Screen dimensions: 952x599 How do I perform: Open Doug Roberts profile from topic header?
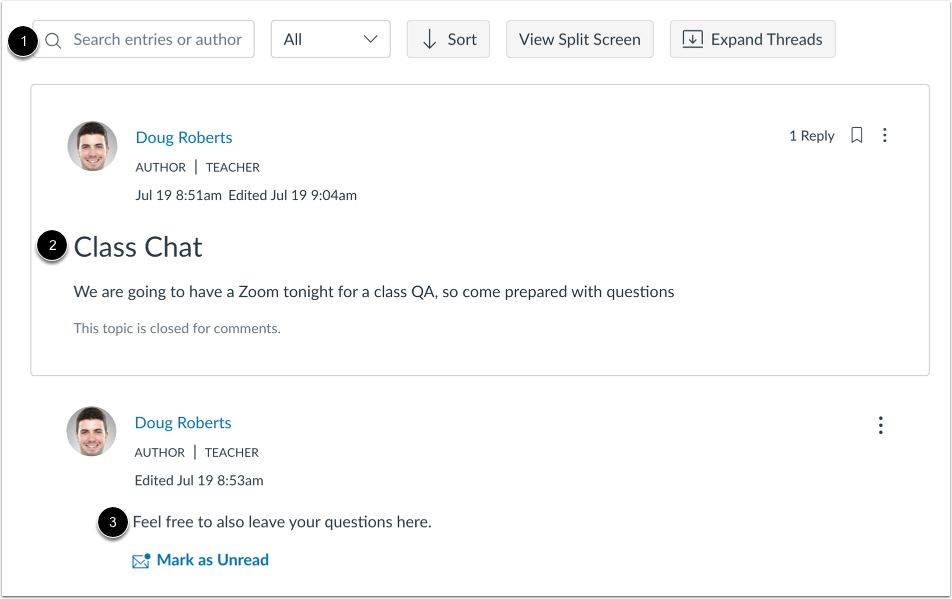pos(184,138)
